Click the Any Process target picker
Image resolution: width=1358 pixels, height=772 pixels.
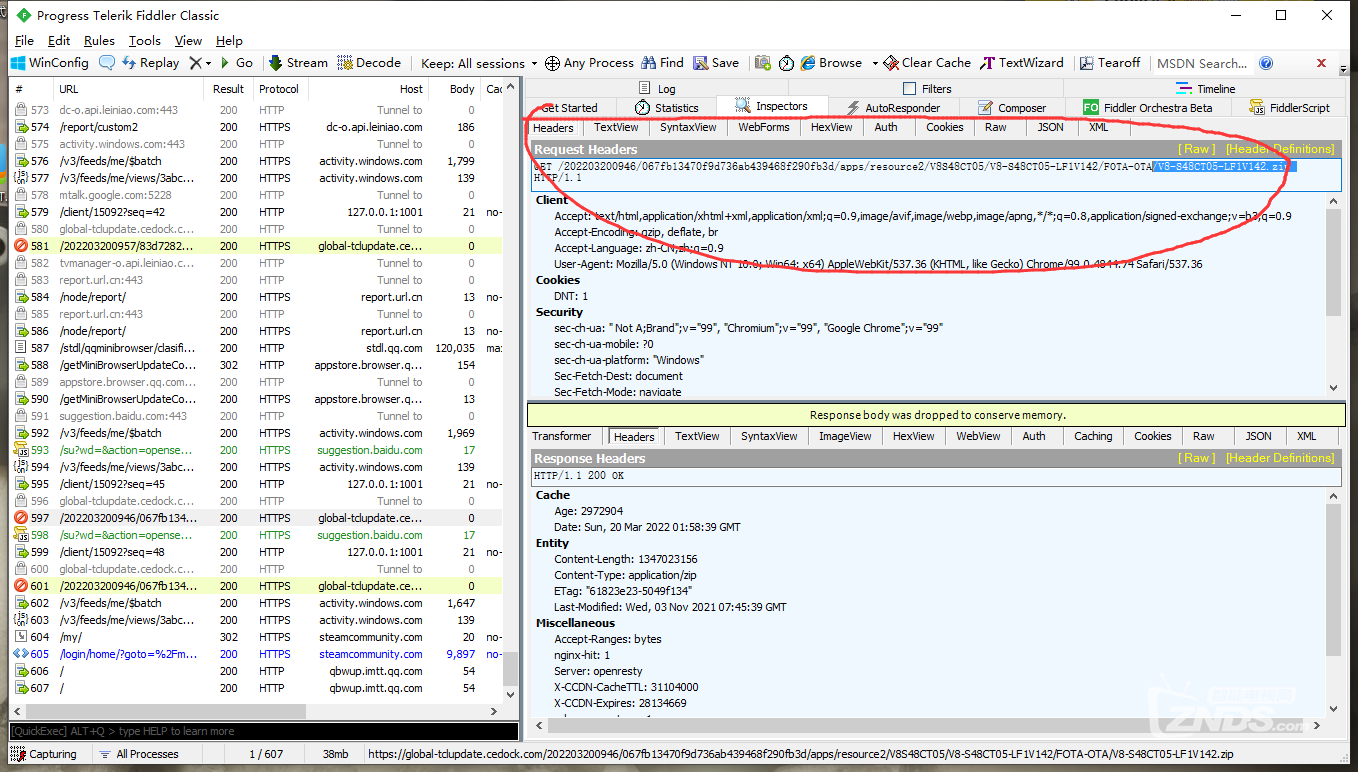pyautogui.click(x=589, y=62)
